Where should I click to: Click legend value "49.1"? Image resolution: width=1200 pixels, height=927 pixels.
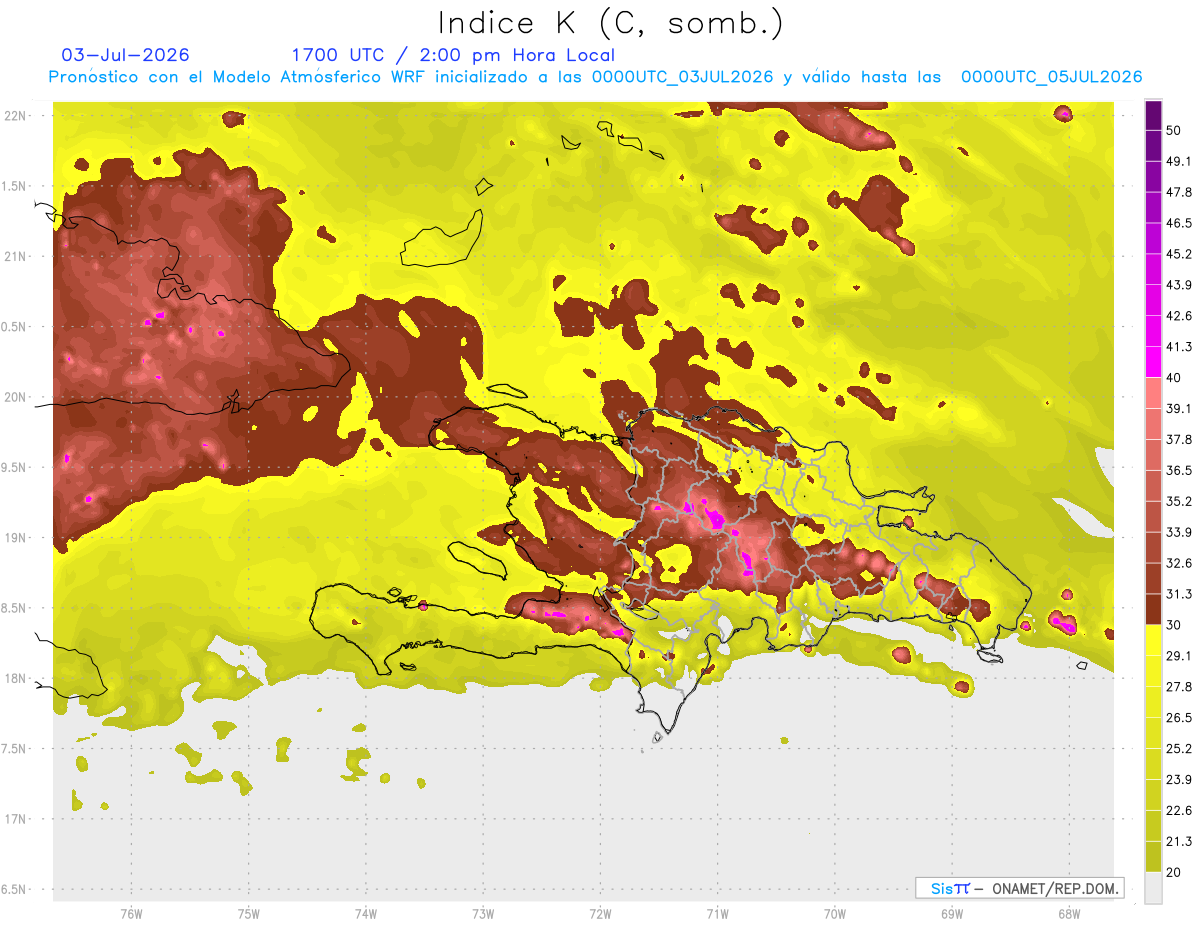click(1178, 161)
